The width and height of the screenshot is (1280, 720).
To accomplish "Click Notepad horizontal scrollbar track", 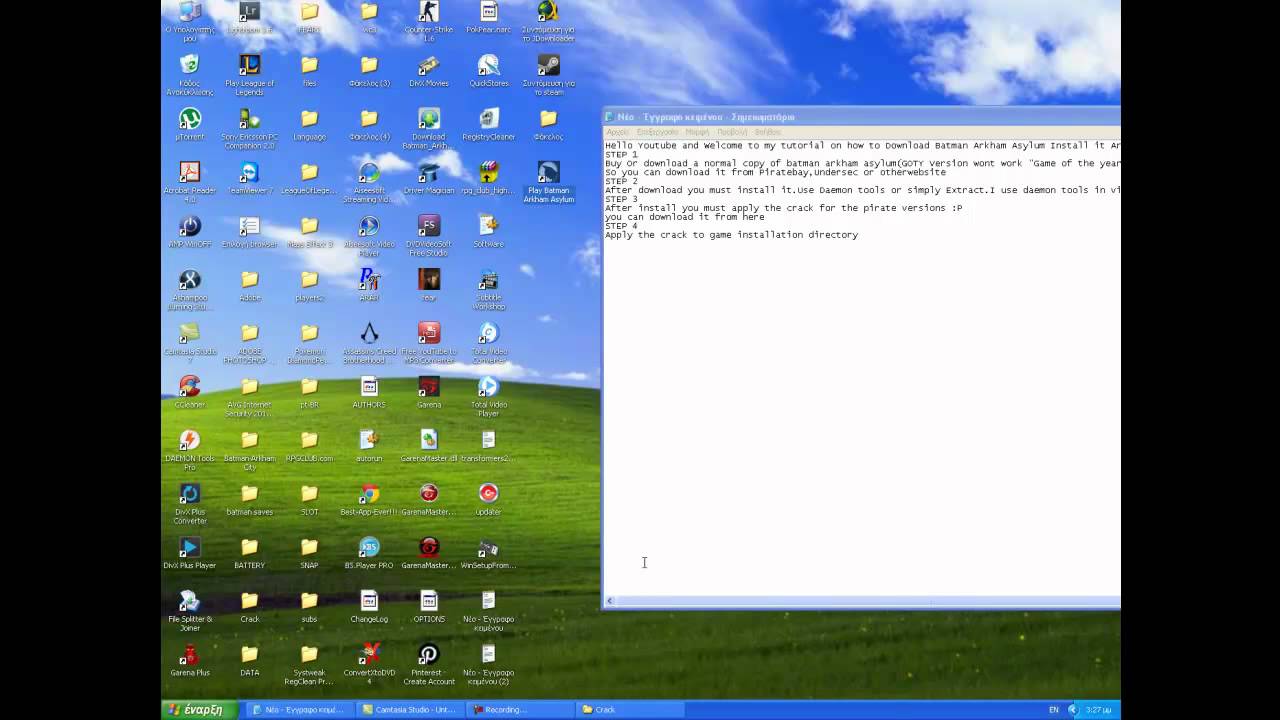I will click(868, 602).
